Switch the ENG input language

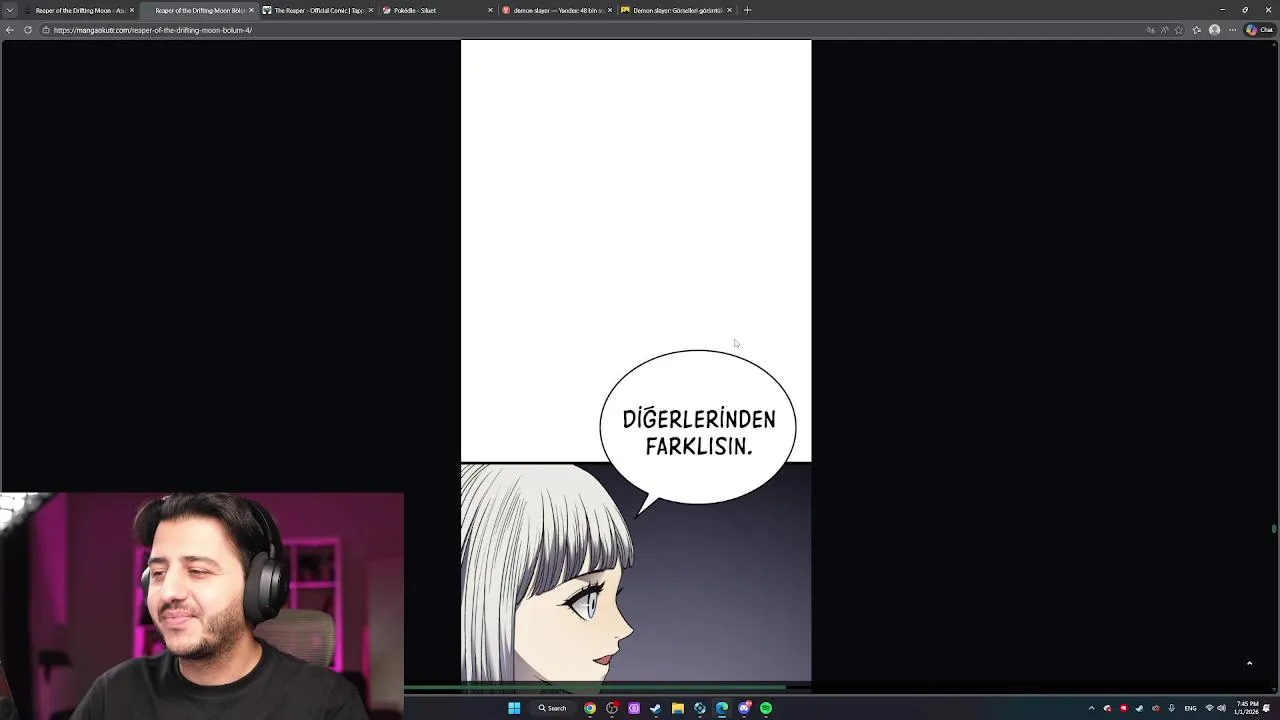click(1190, 708)
